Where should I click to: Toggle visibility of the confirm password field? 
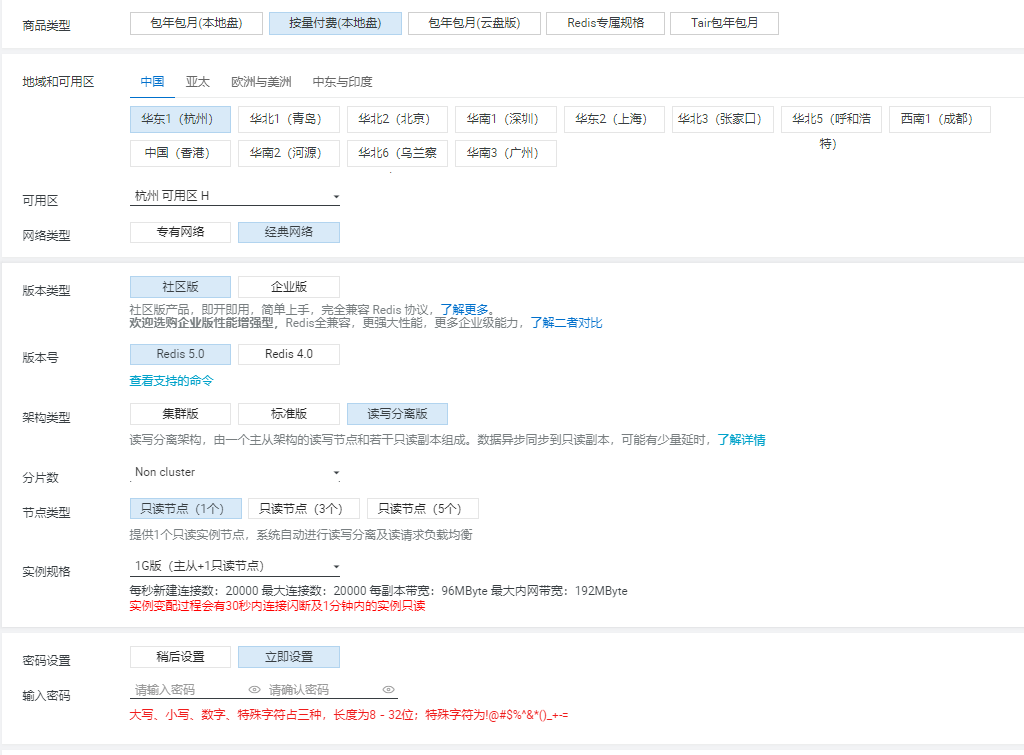coord(389,689)
